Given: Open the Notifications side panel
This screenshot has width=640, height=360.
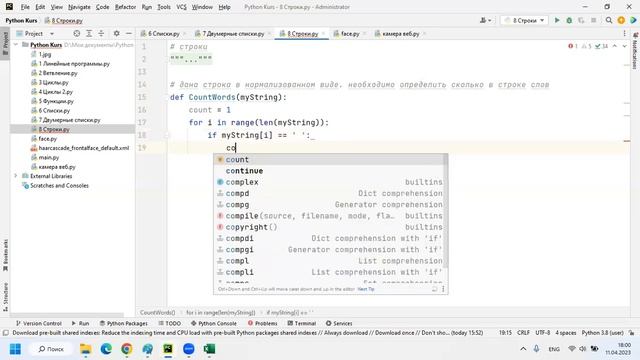Looking at the screenshot, I should point(635,51).
